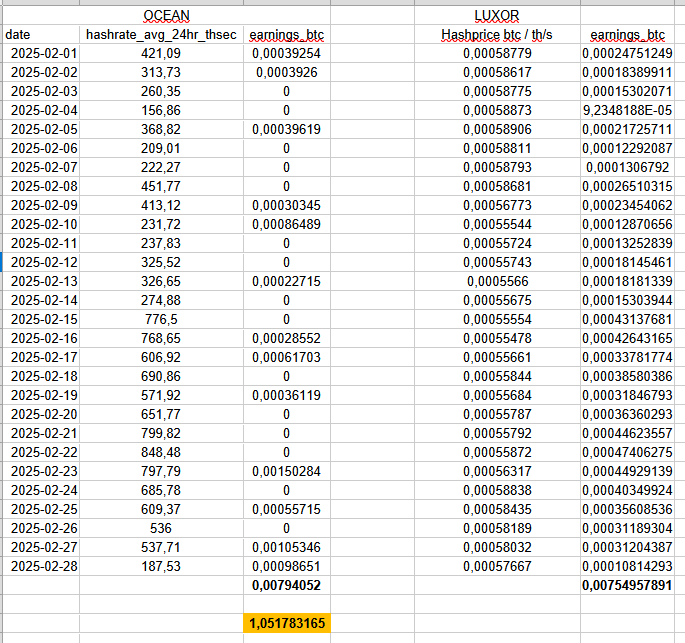Select the LUXOR header cell
Viewport: 685px width, 643px height.
tap(497, 15)
